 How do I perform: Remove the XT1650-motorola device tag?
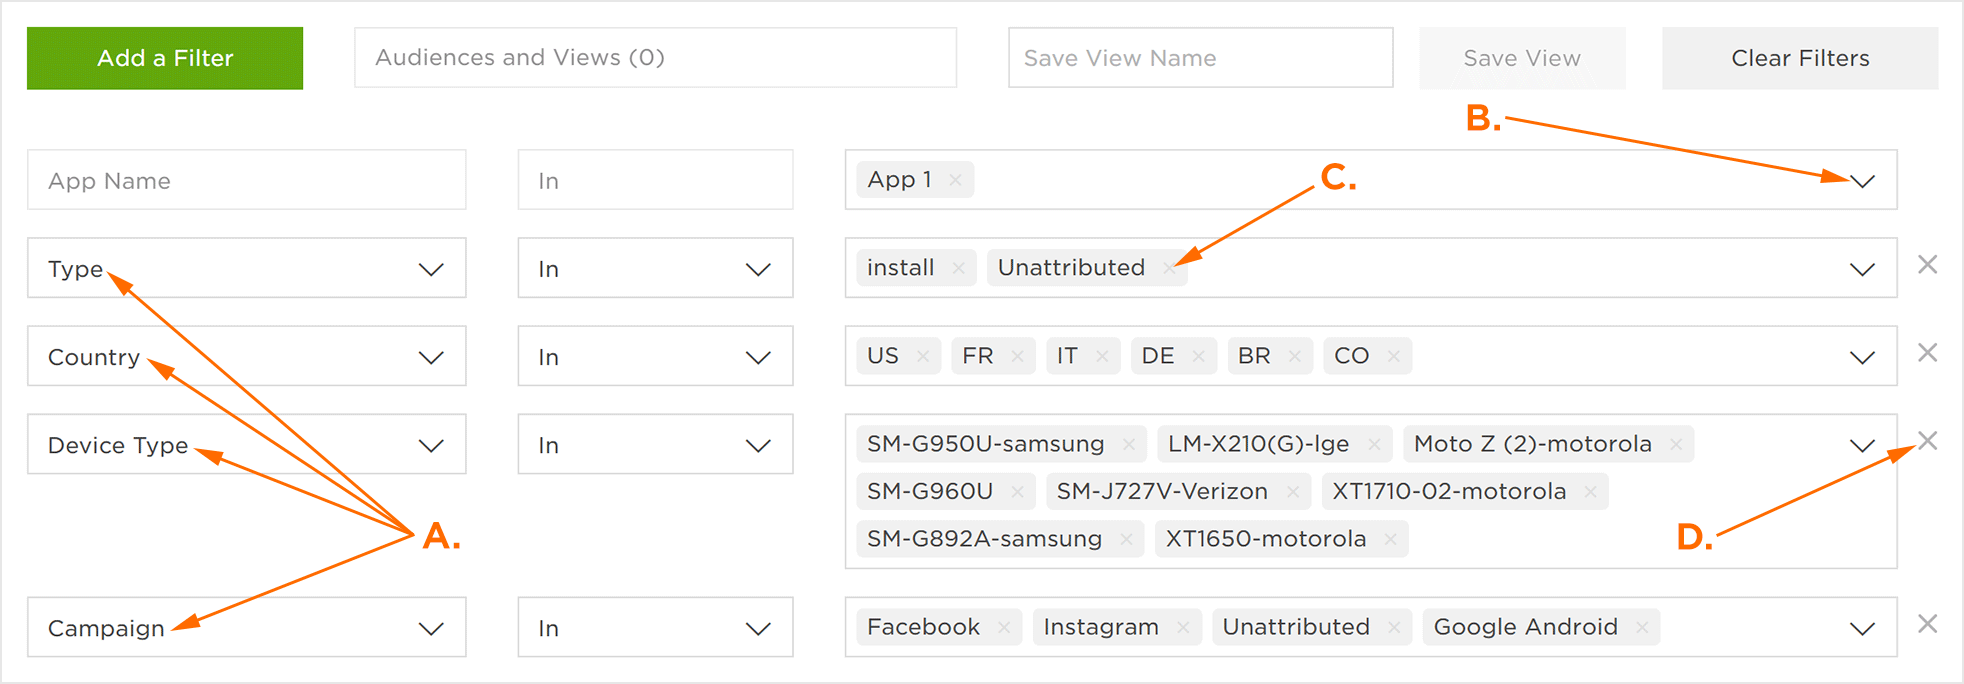[x=1390, y=539]
